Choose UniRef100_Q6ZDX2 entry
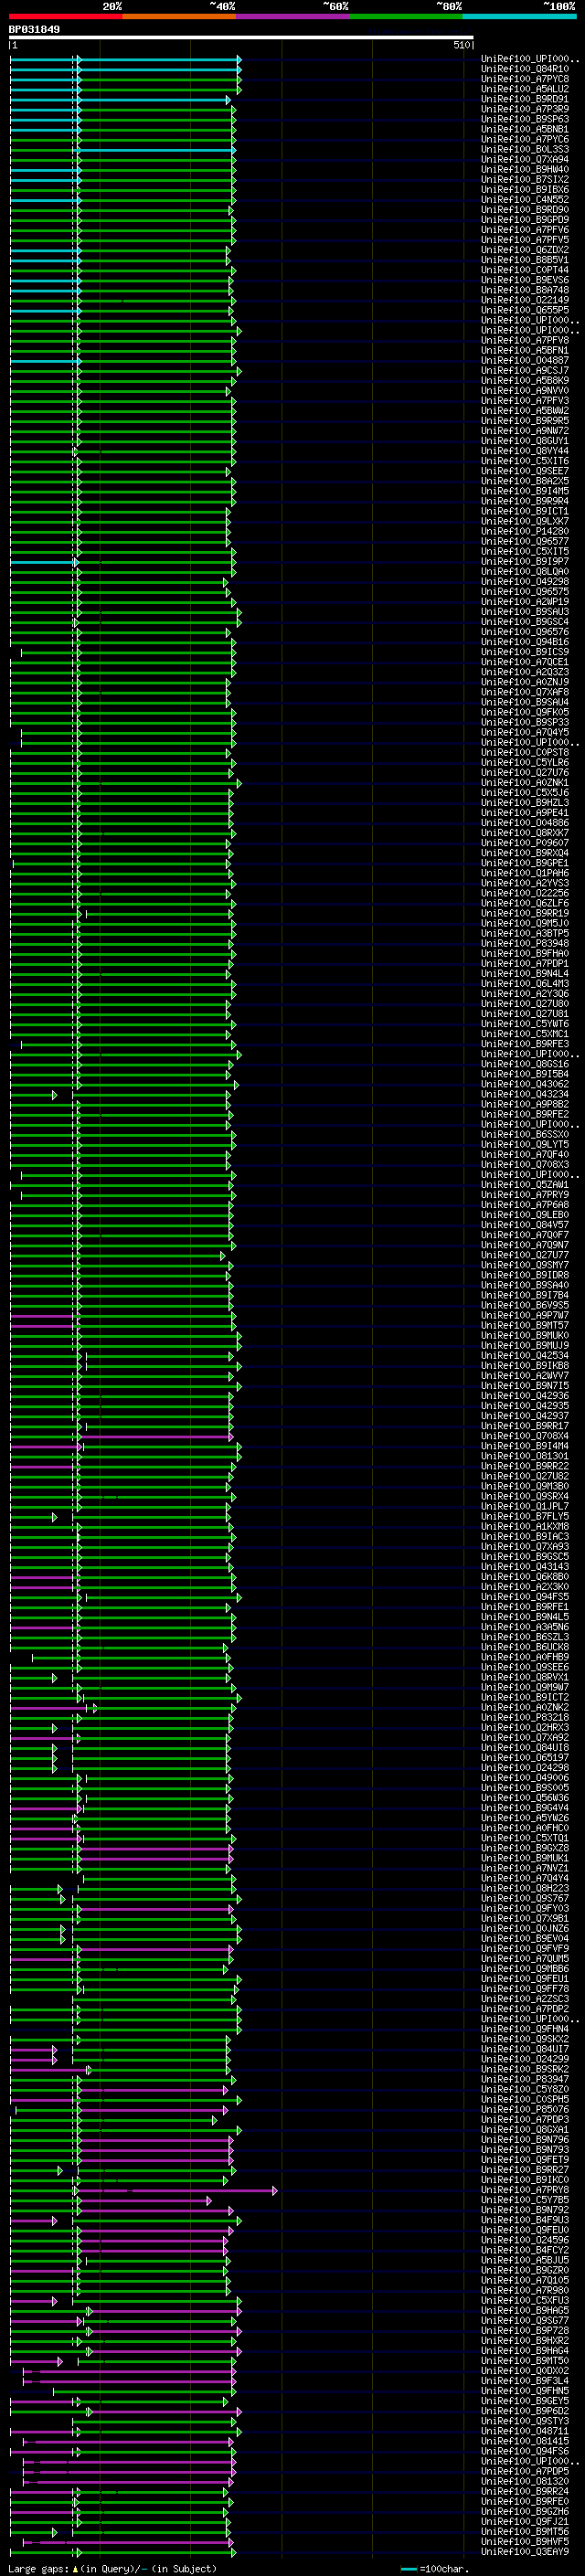This screenshot has width=585, height=2576. pos(525,250)
